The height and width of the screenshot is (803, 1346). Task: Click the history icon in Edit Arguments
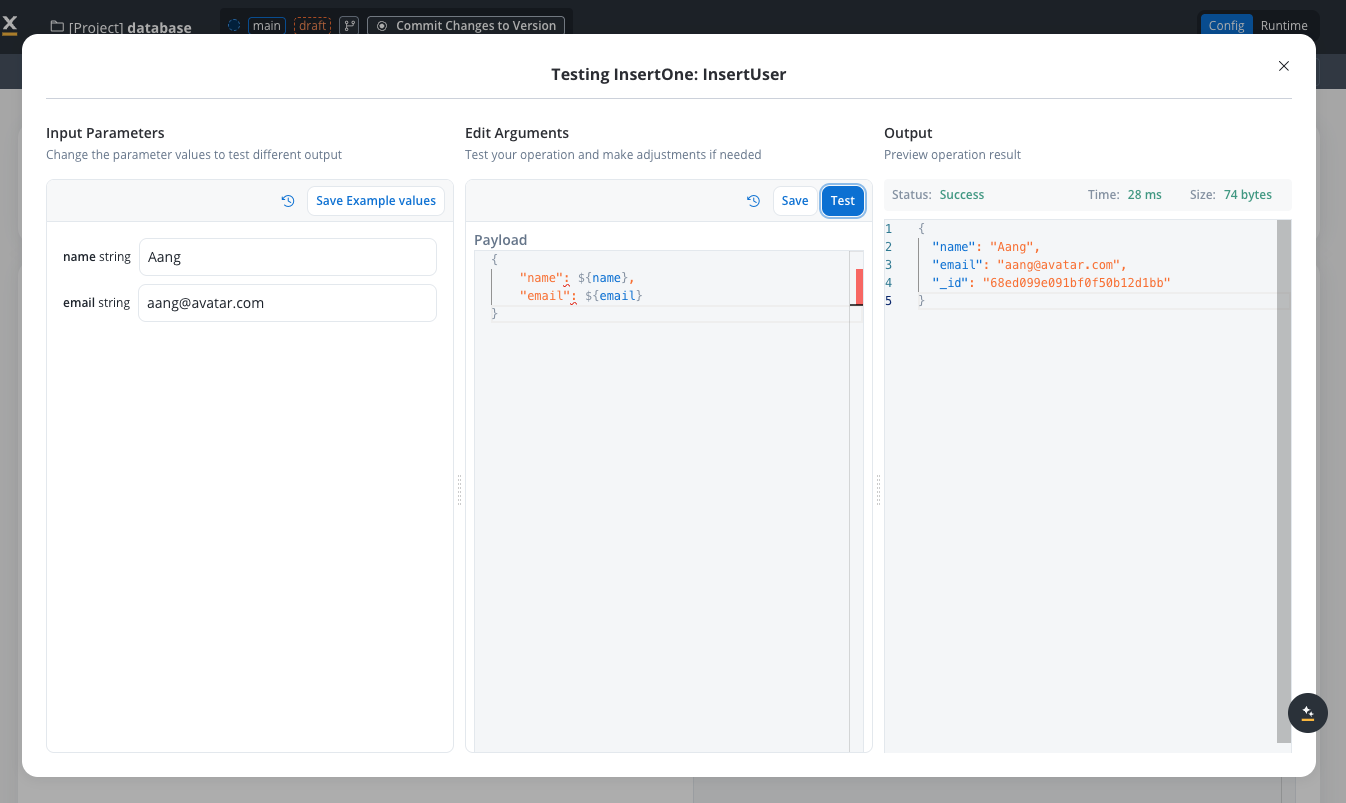pyautogui.click(x=754, y=201)
